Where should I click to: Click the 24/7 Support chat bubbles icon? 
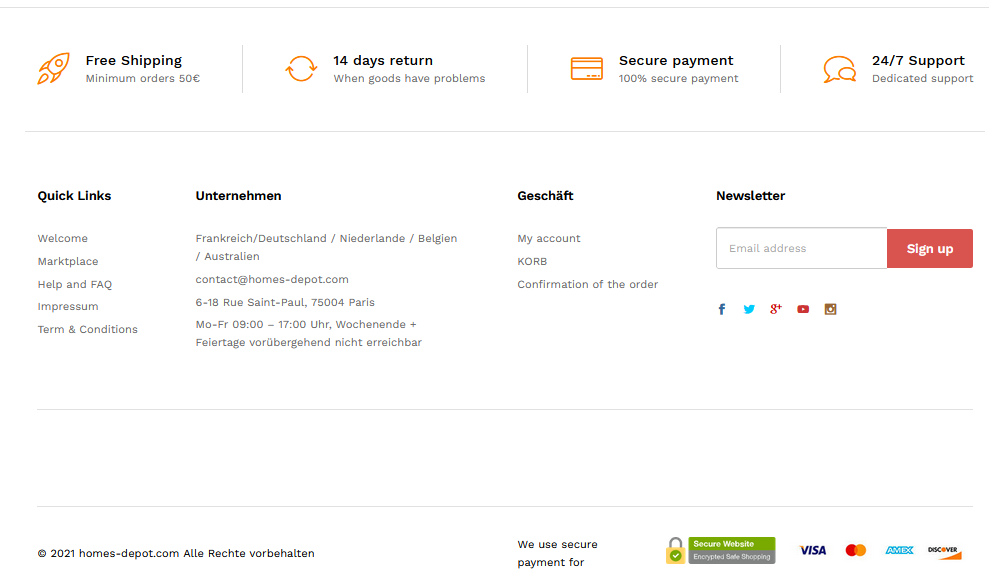pos(840,69)
